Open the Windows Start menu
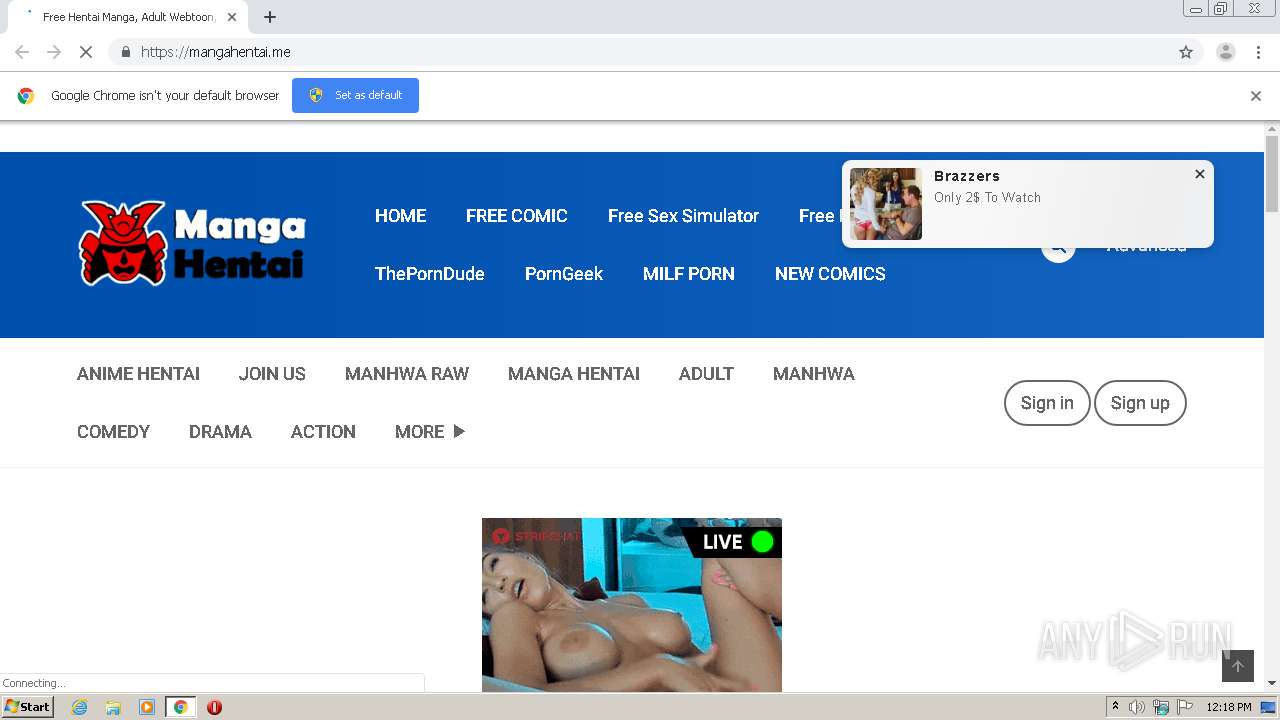1280x720 pixels. (28, 707)
